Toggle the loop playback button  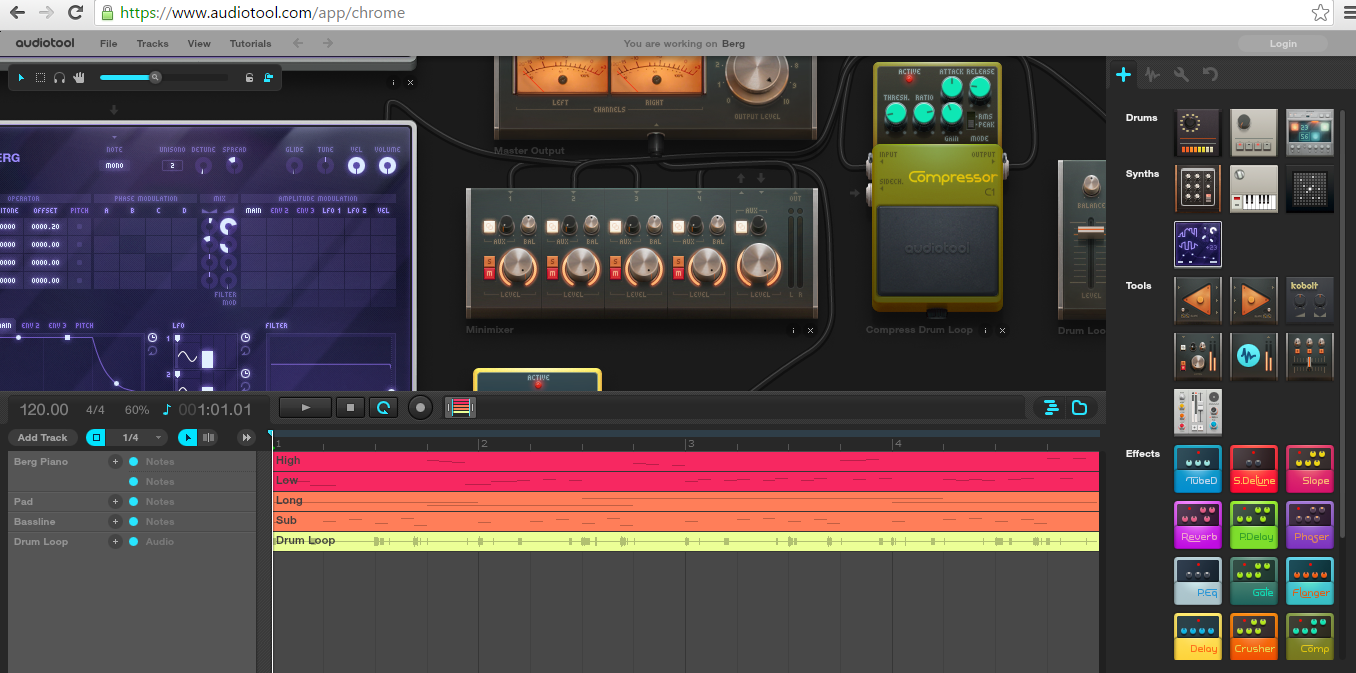[383, 407]
